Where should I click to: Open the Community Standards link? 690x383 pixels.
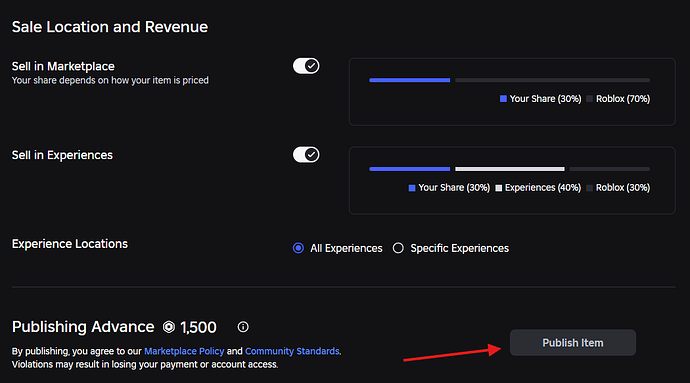292,351
